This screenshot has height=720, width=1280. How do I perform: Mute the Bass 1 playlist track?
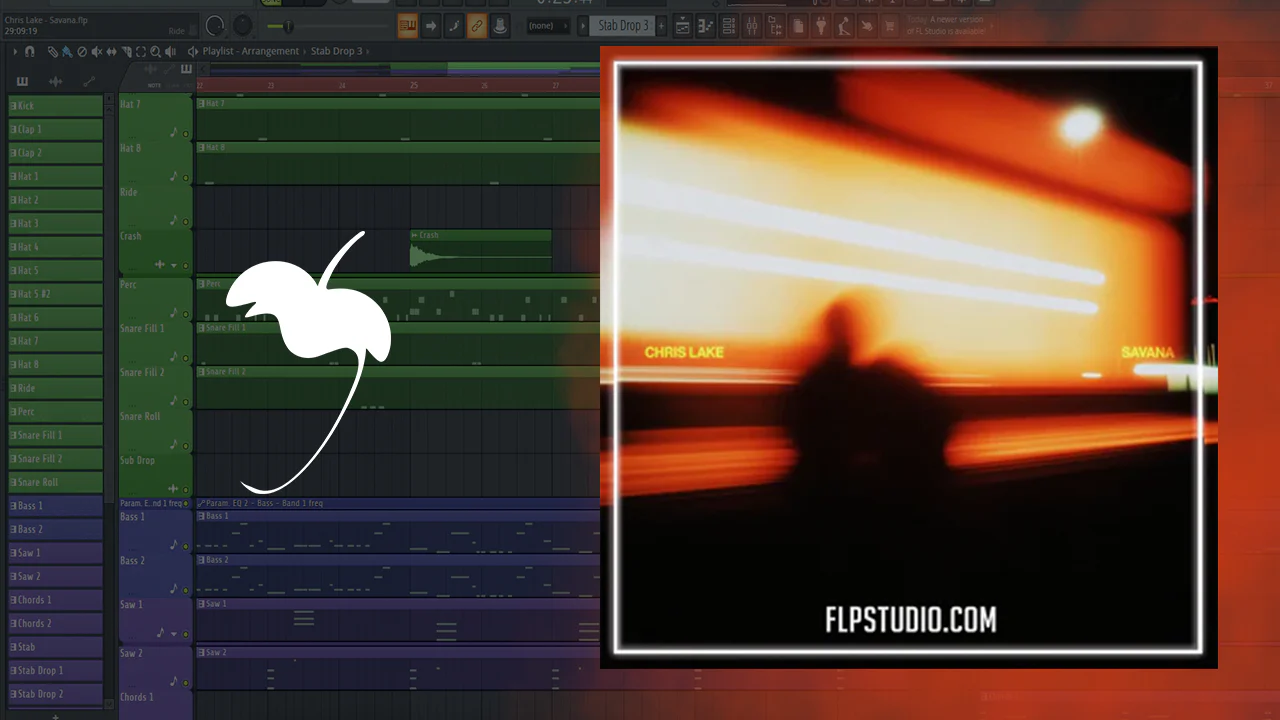pos(185,546)
